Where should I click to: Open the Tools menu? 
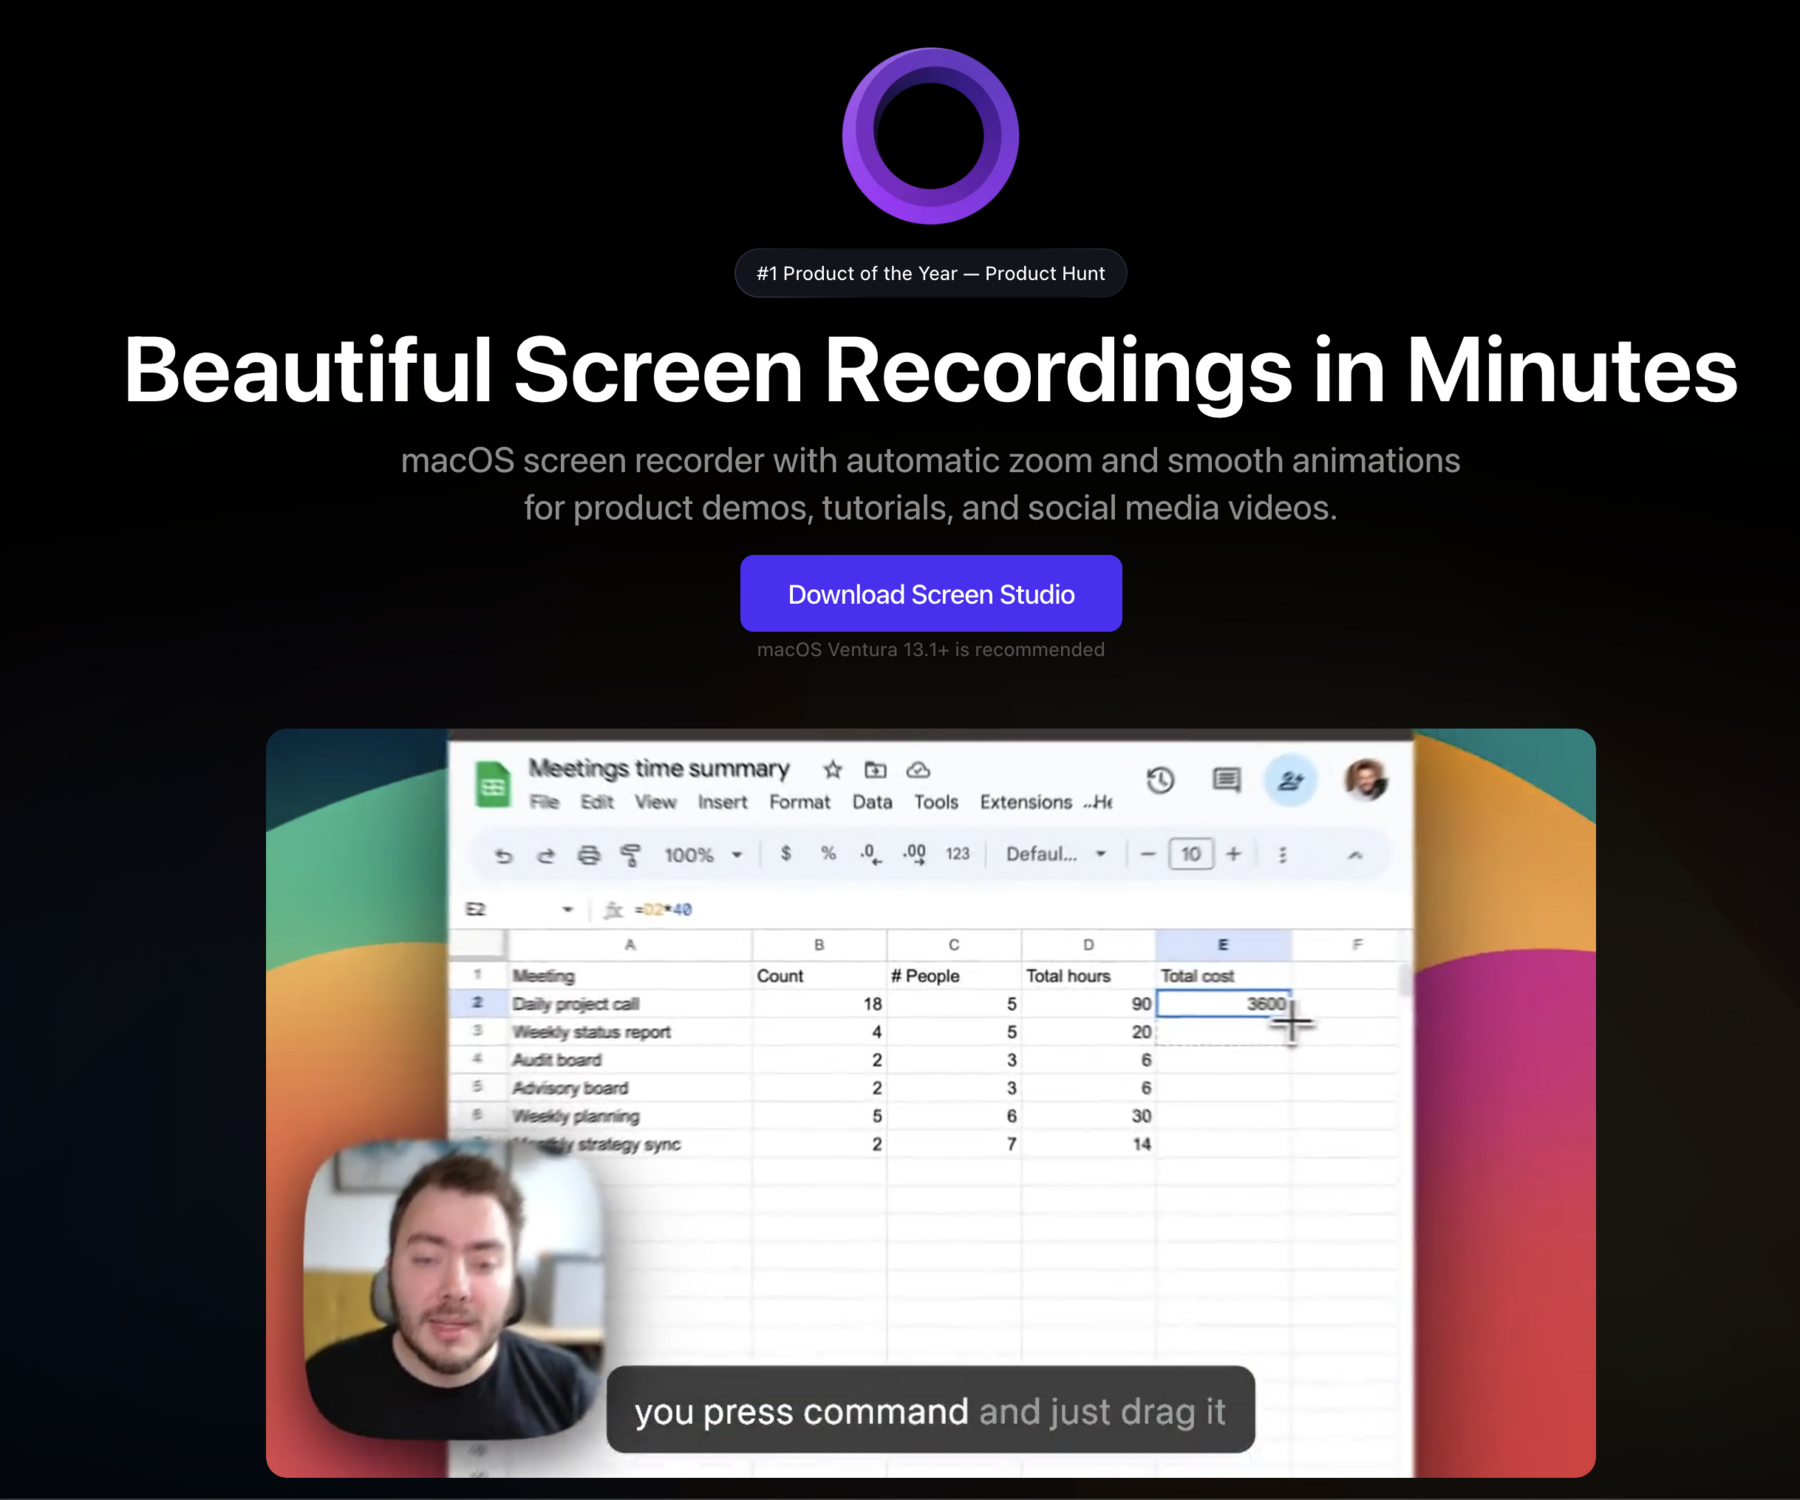point(936,802)
